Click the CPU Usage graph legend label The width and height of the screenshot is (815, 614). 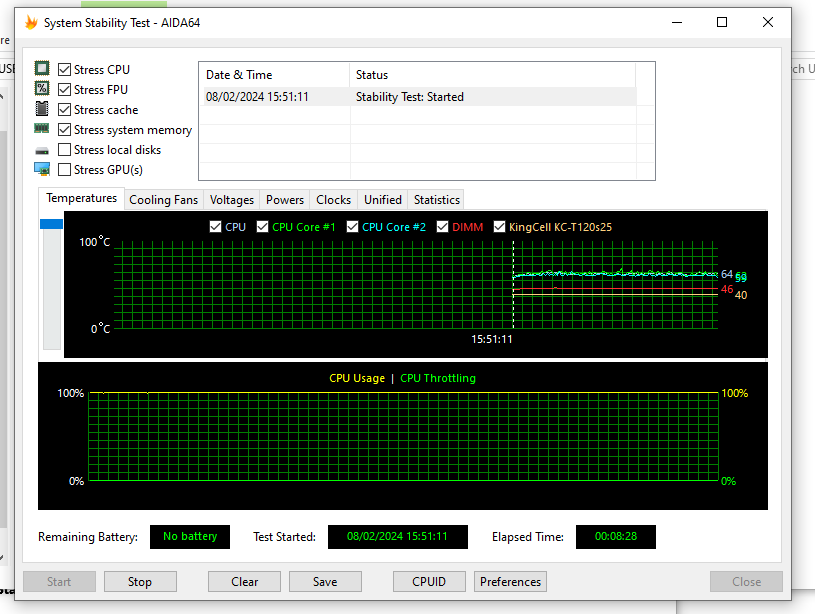coord(357,378)
